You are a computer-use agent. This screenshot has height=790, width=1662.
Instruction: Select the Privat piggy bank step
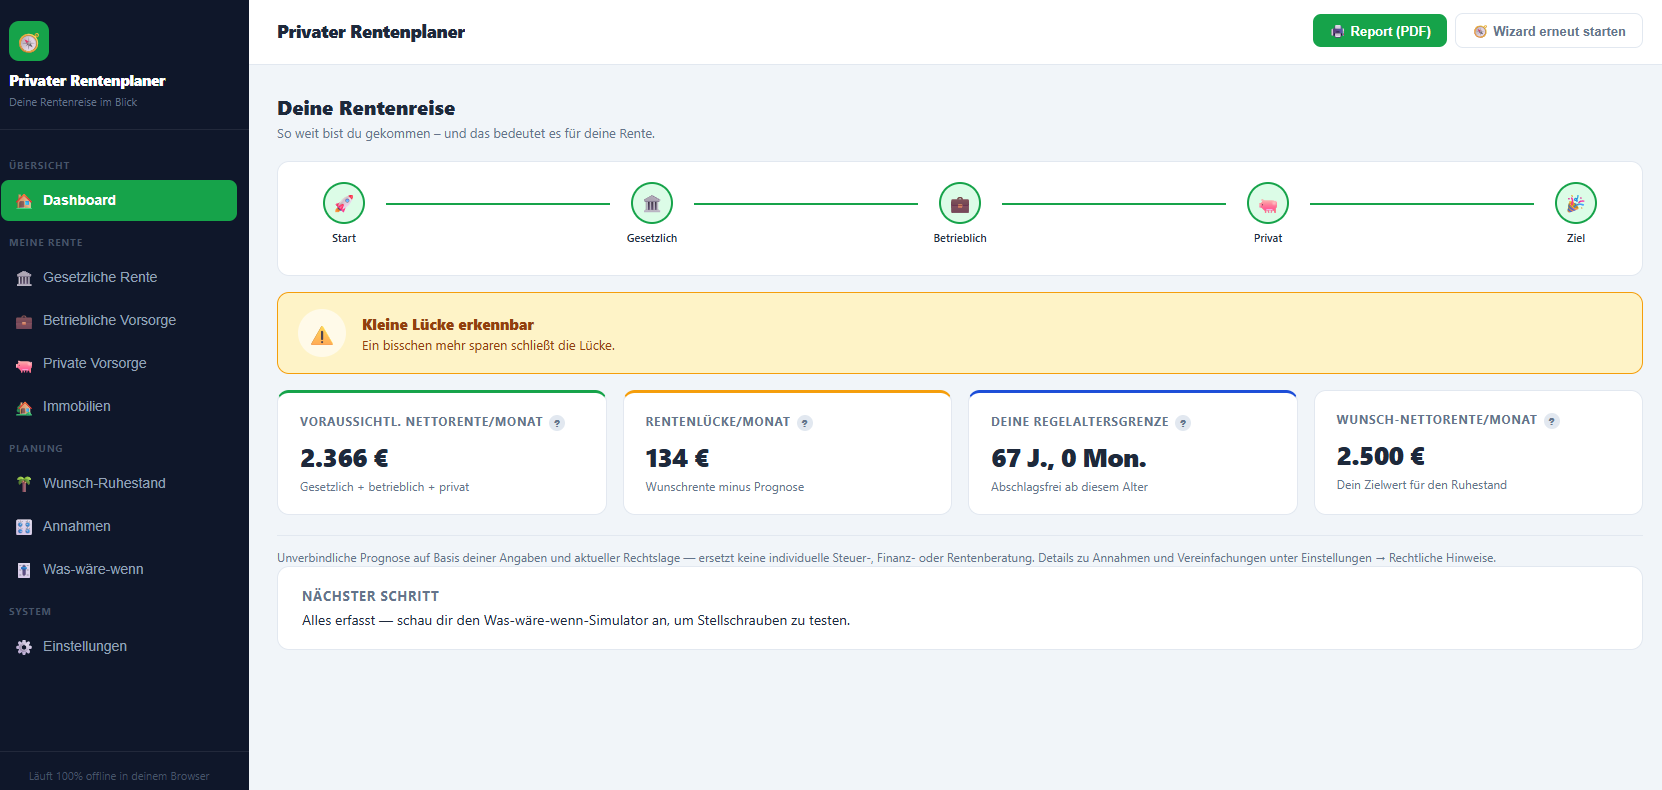point(1268,203)
